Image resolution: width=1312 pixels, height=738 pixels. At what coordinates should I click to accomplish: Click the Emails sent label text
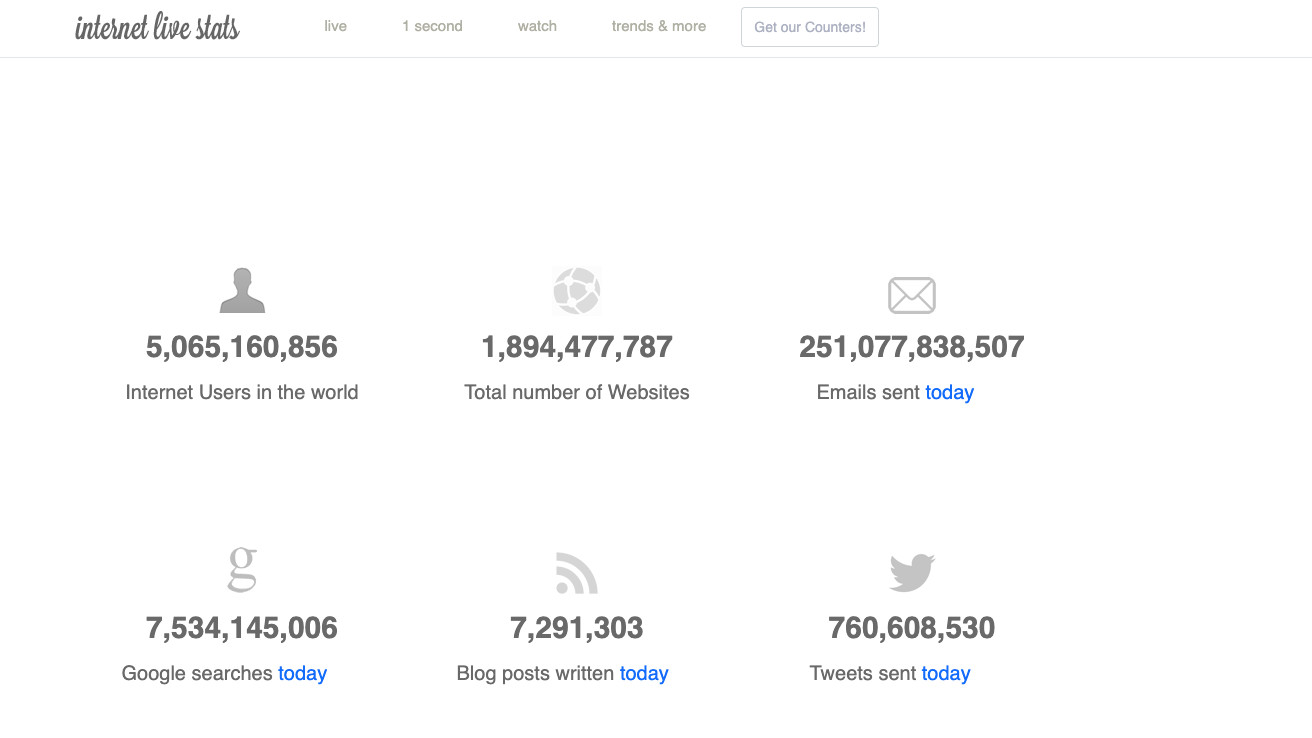(x=868, y=392)
